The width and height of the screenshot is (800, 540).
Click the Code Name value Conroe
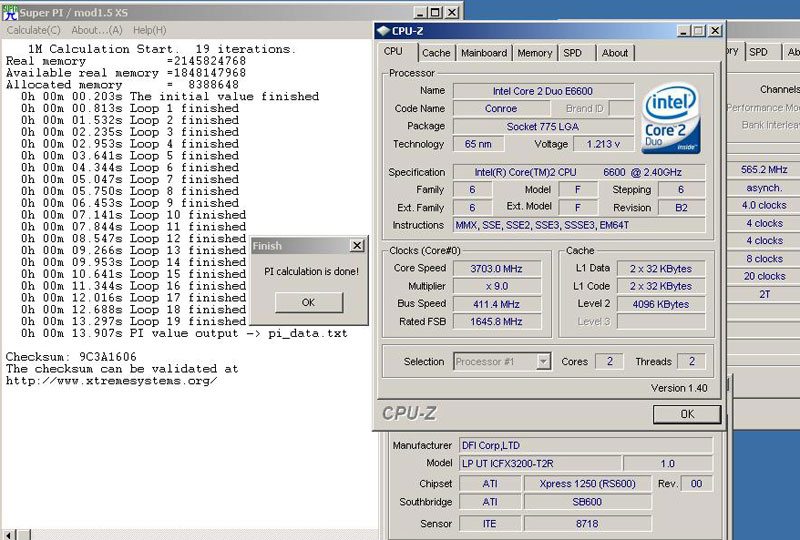501,109
